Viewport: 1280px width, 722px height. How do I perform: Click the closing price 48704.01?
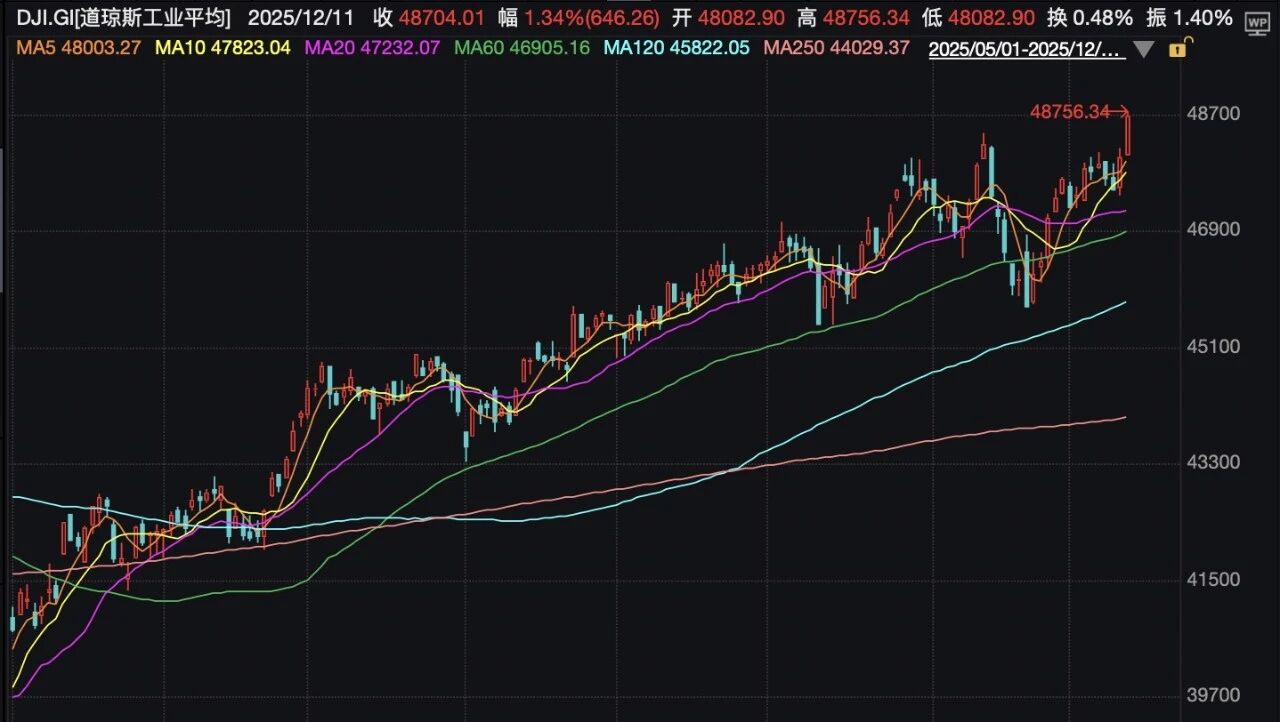click(441, 17)
